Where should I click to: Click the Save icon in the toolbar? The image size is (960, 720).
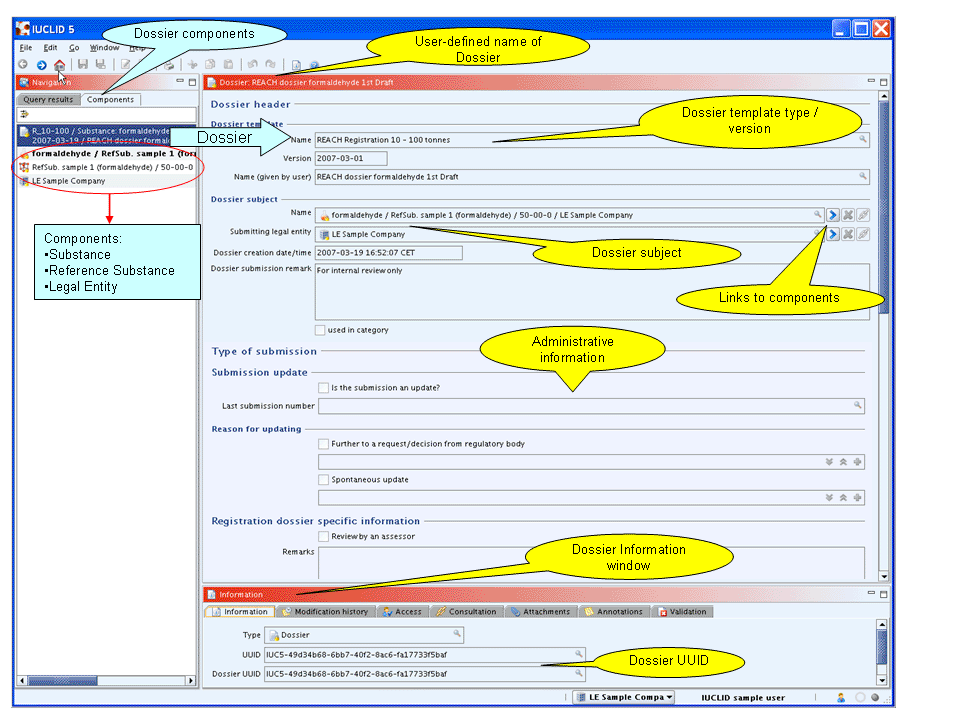point(83,65)
